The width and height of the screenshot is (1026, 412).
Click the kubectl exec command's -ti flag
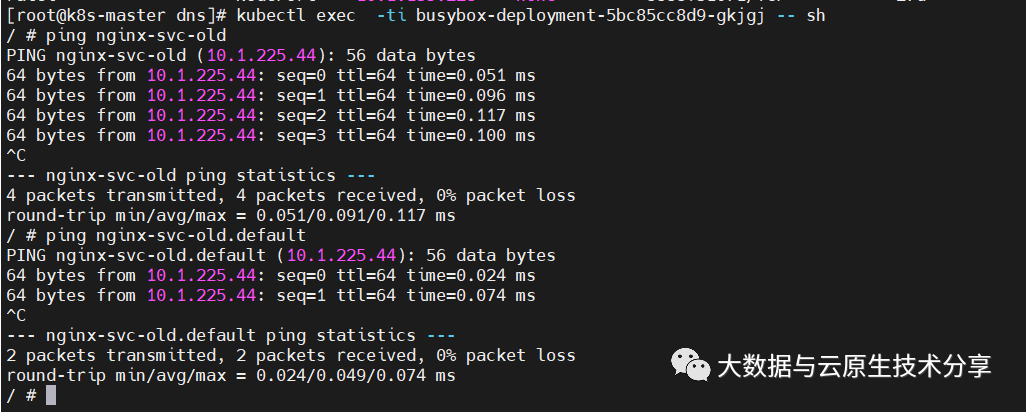pos(390,16)
